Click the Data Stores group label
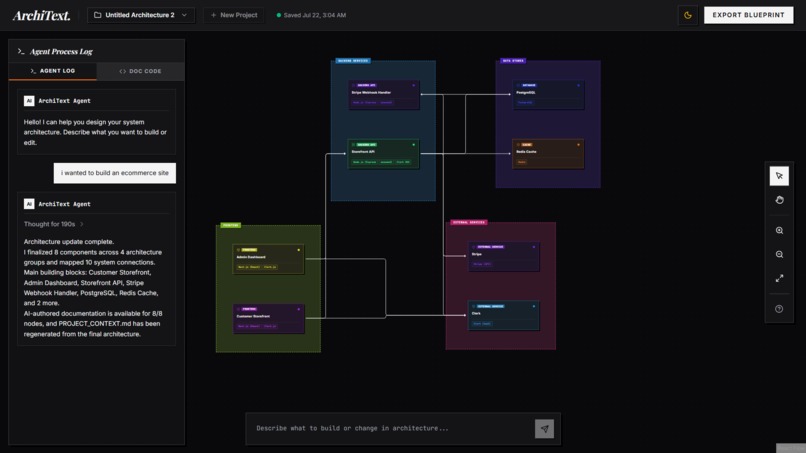This screenshot has width=806, height=453. point(513,61)
